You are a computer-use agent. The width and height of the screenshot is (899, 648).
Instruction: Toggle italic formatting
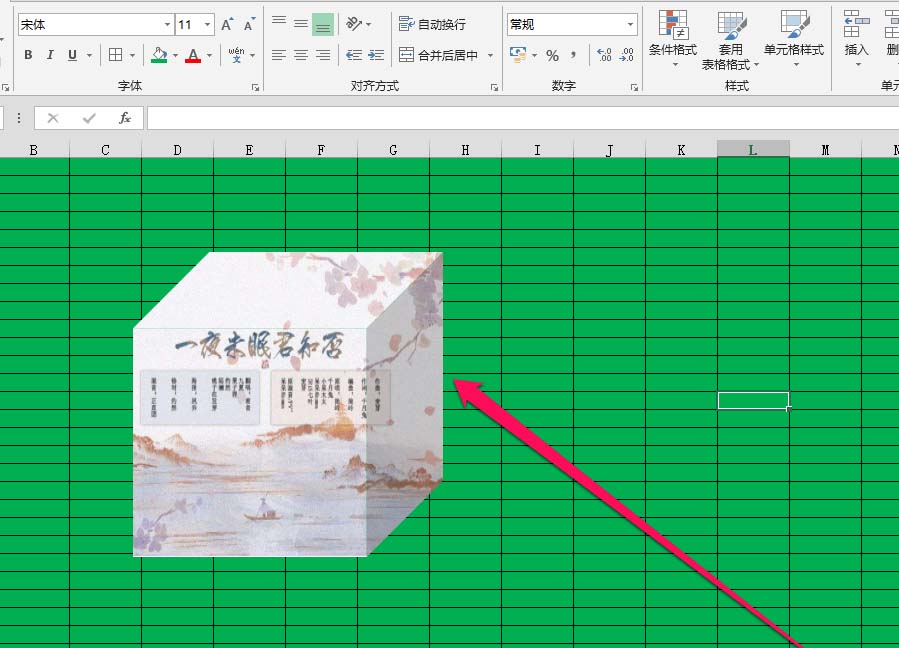click(49, 55)
